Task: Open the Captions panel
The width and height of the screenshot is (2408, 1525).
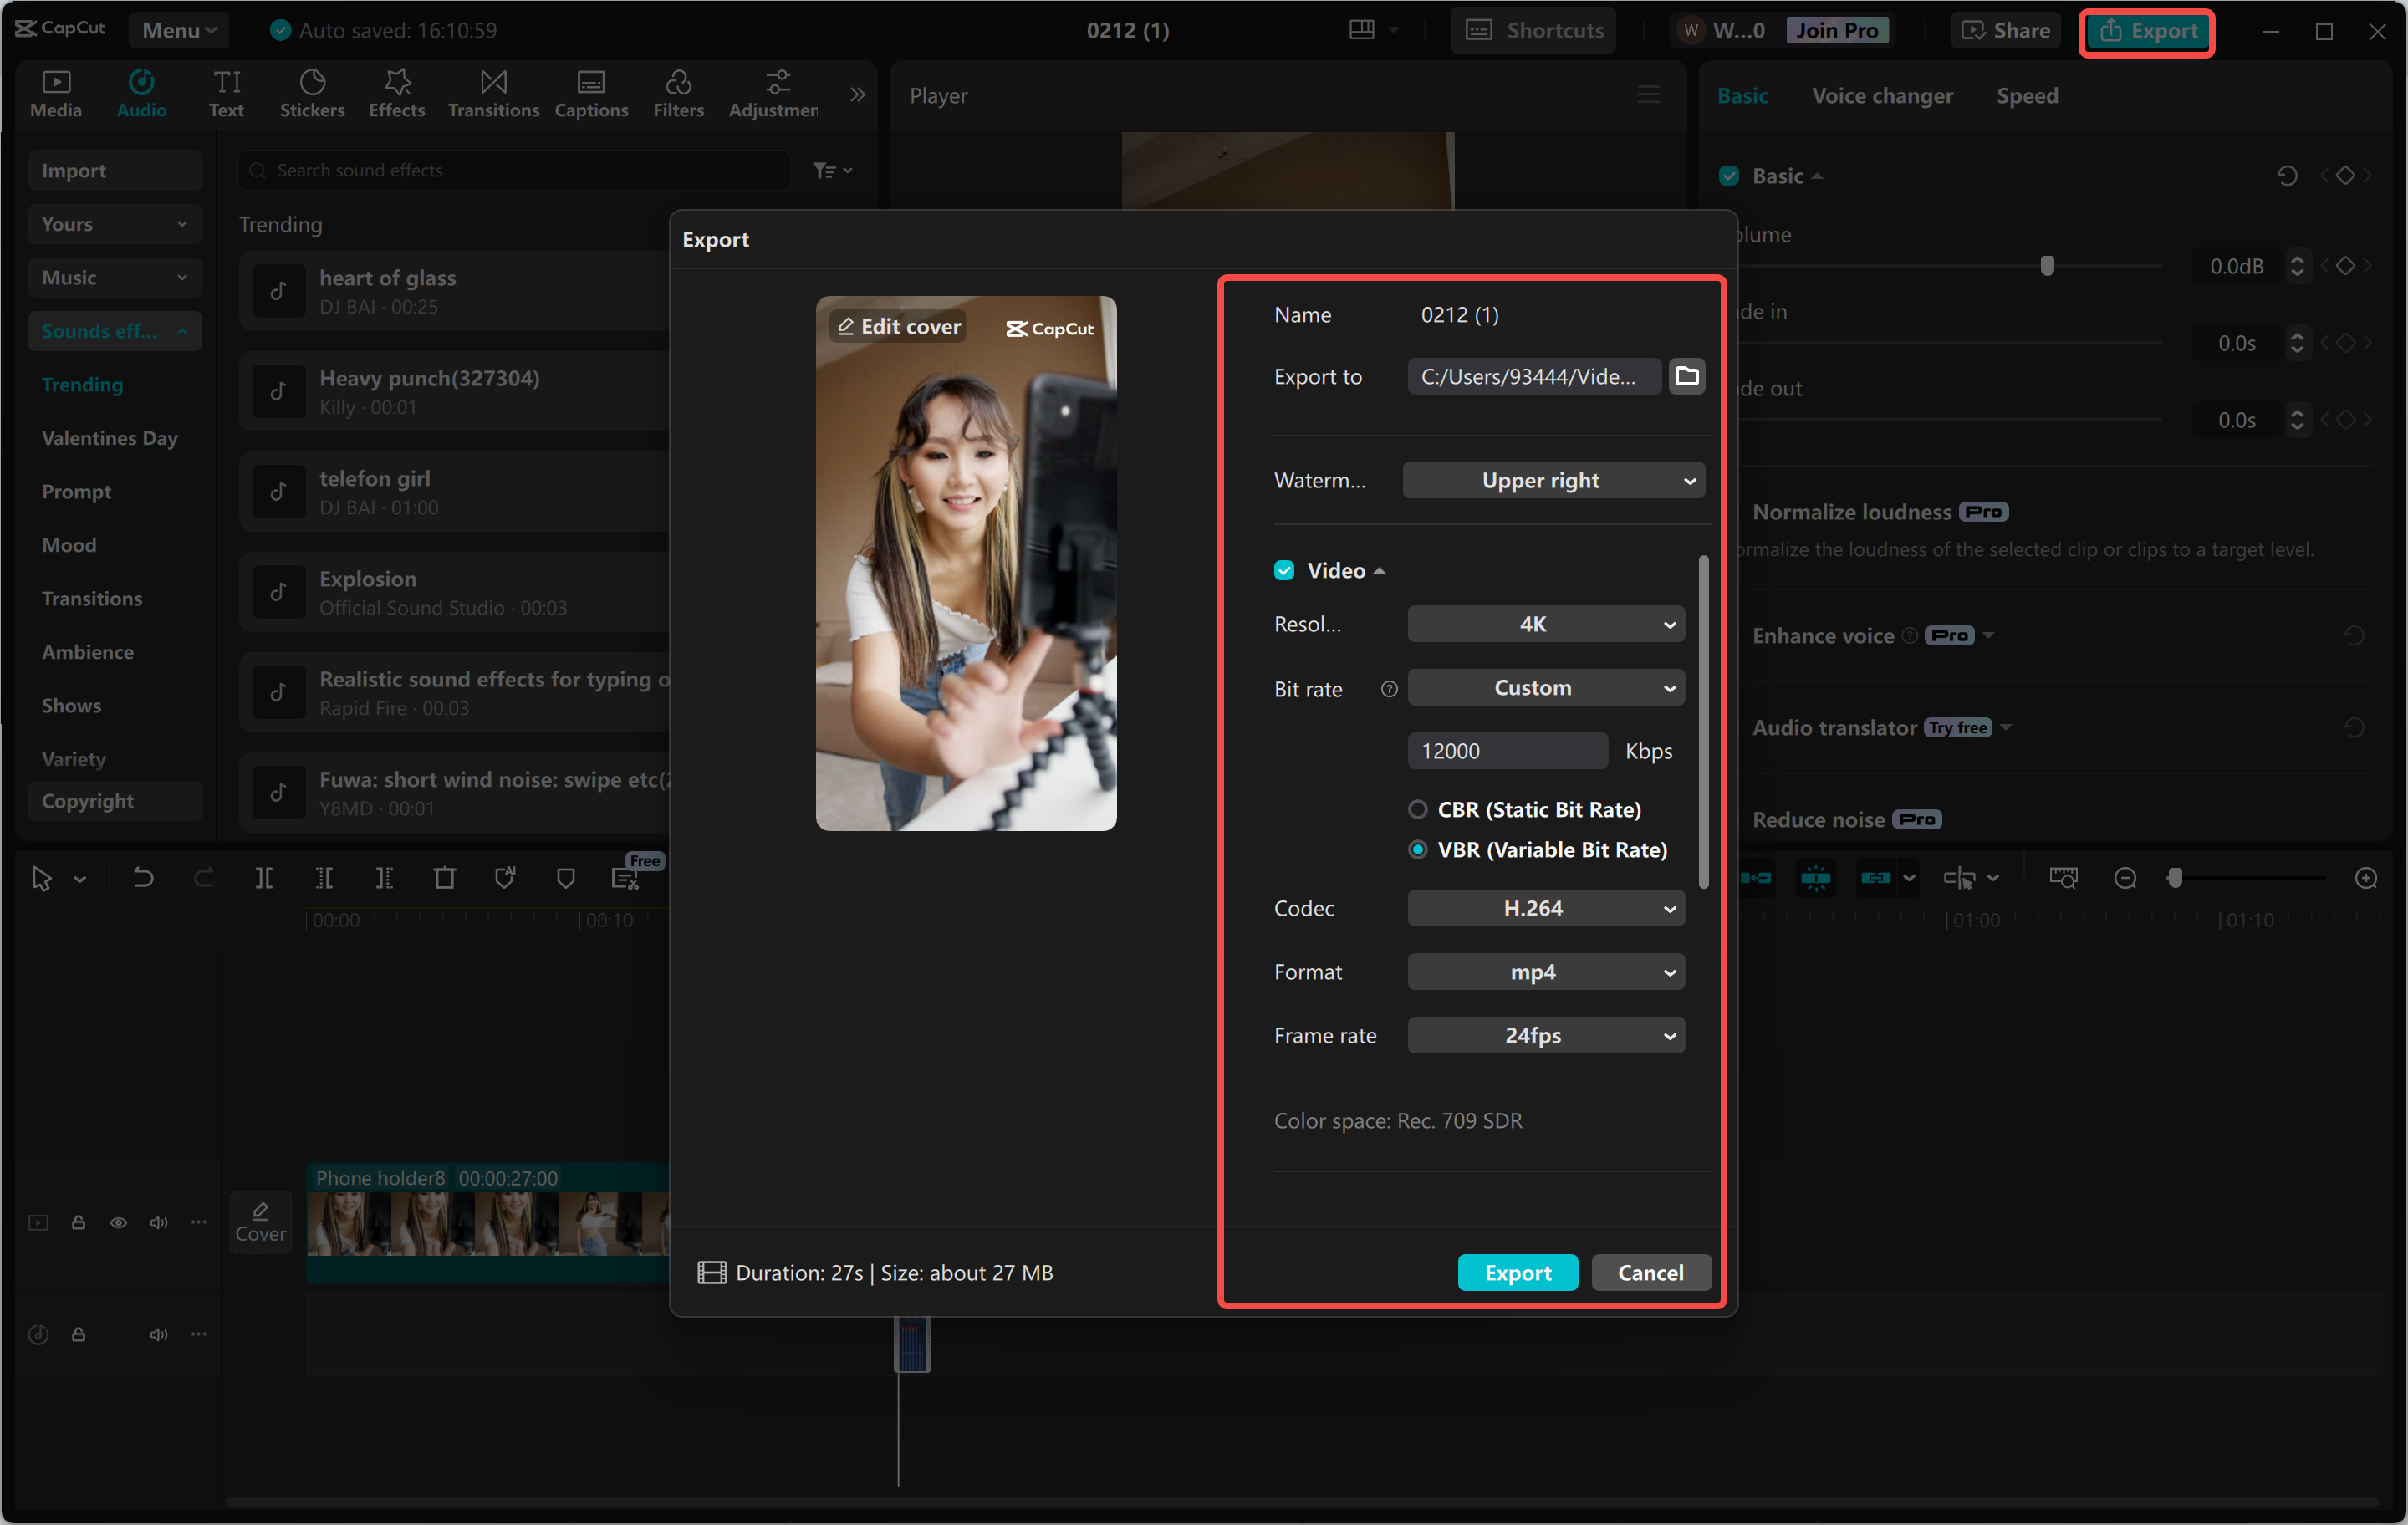Action: click(x=591, y=93)
